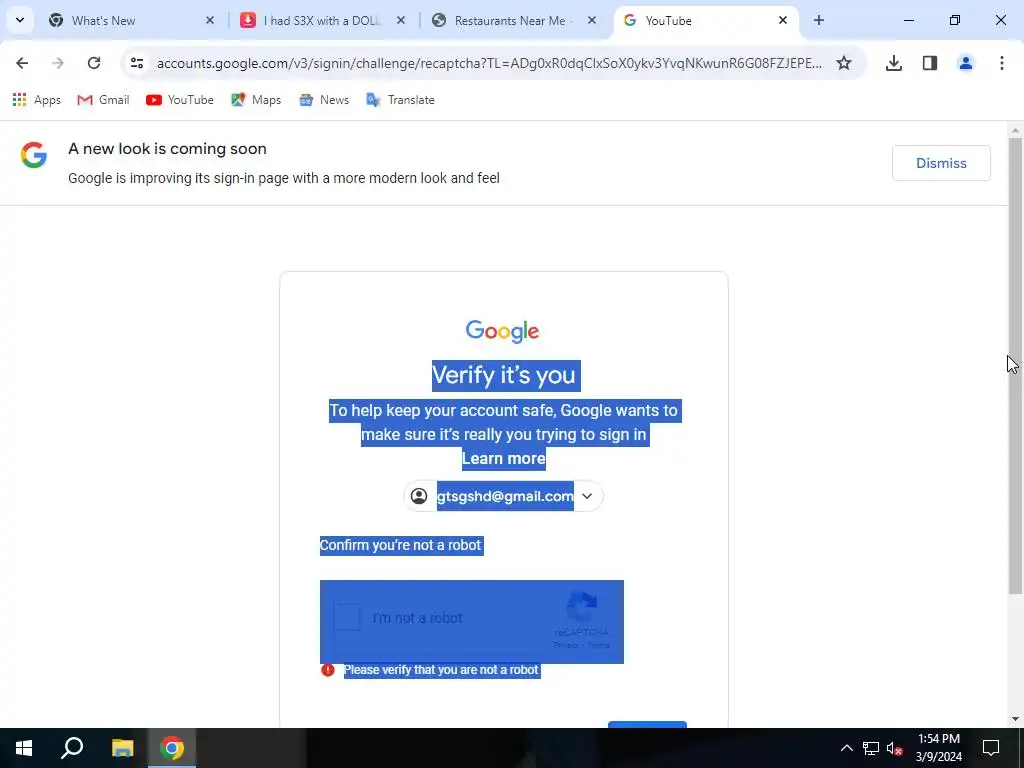Expand the gtsgshd@gmail.com account chevron

point(587,496)
